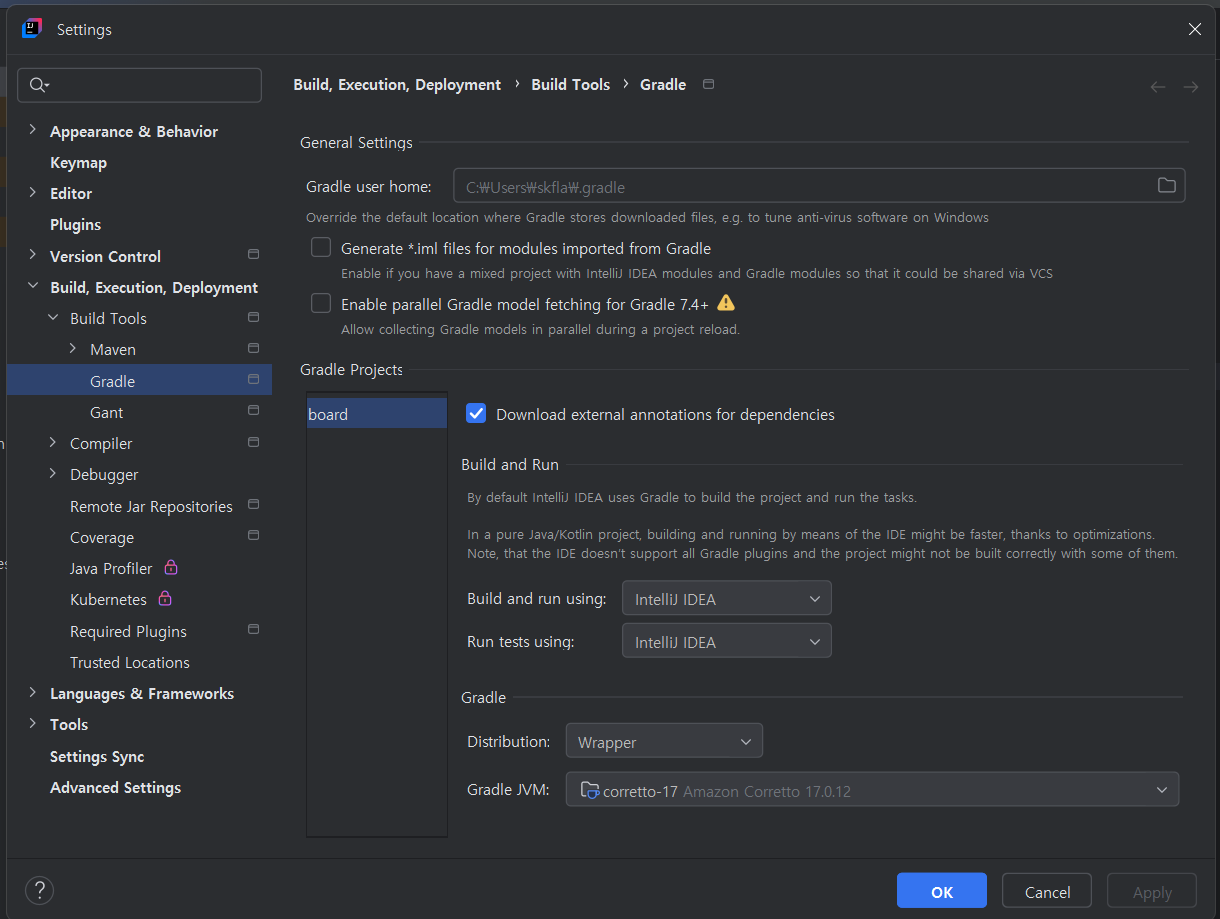Click the settings search input field
The image size is (1220, 919).
pos(141,85)
